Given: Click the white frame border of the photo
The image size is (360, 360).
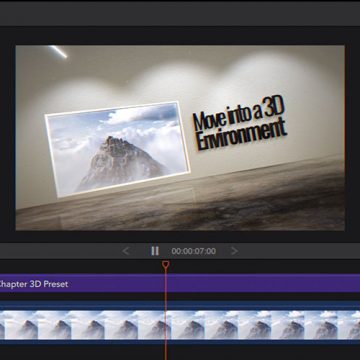Looking at the screenshot, I should click(112, 109).
